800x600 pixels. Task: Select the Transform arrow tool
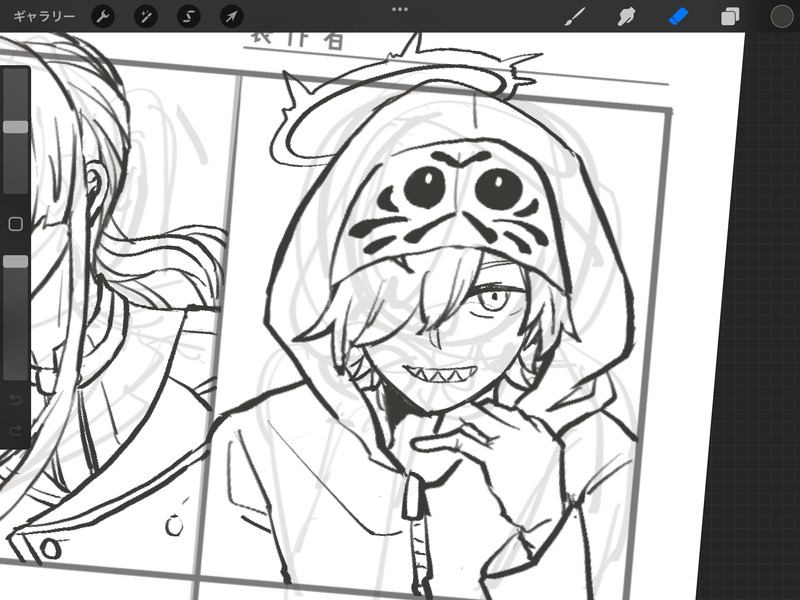tap(231, 17)
